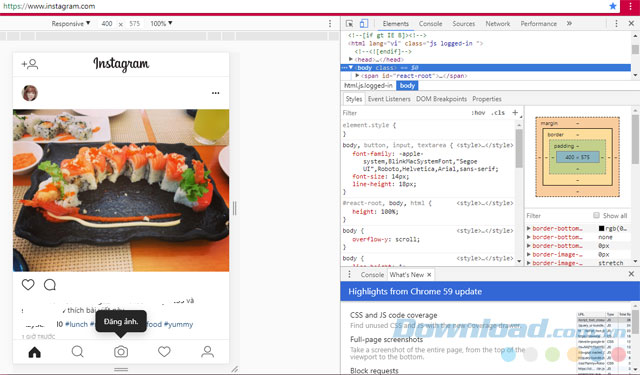This screenshot has width=640, height=375.
Task: Close the DevTools panel
Action: 631,24
